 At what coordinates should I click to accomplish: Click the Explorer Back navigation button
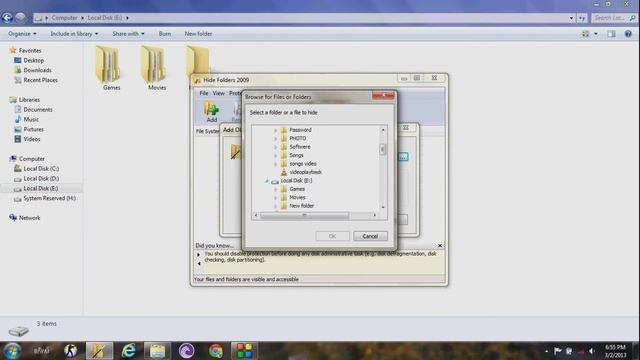pos(7,18)
